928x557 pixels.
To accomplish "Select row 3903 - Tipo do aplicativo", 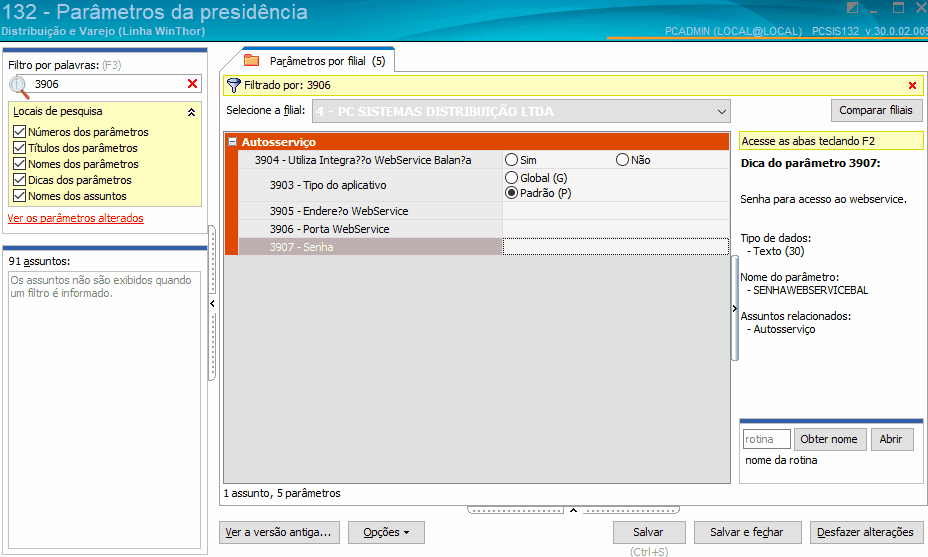I will pyautogui.click(x=370, y=185).
